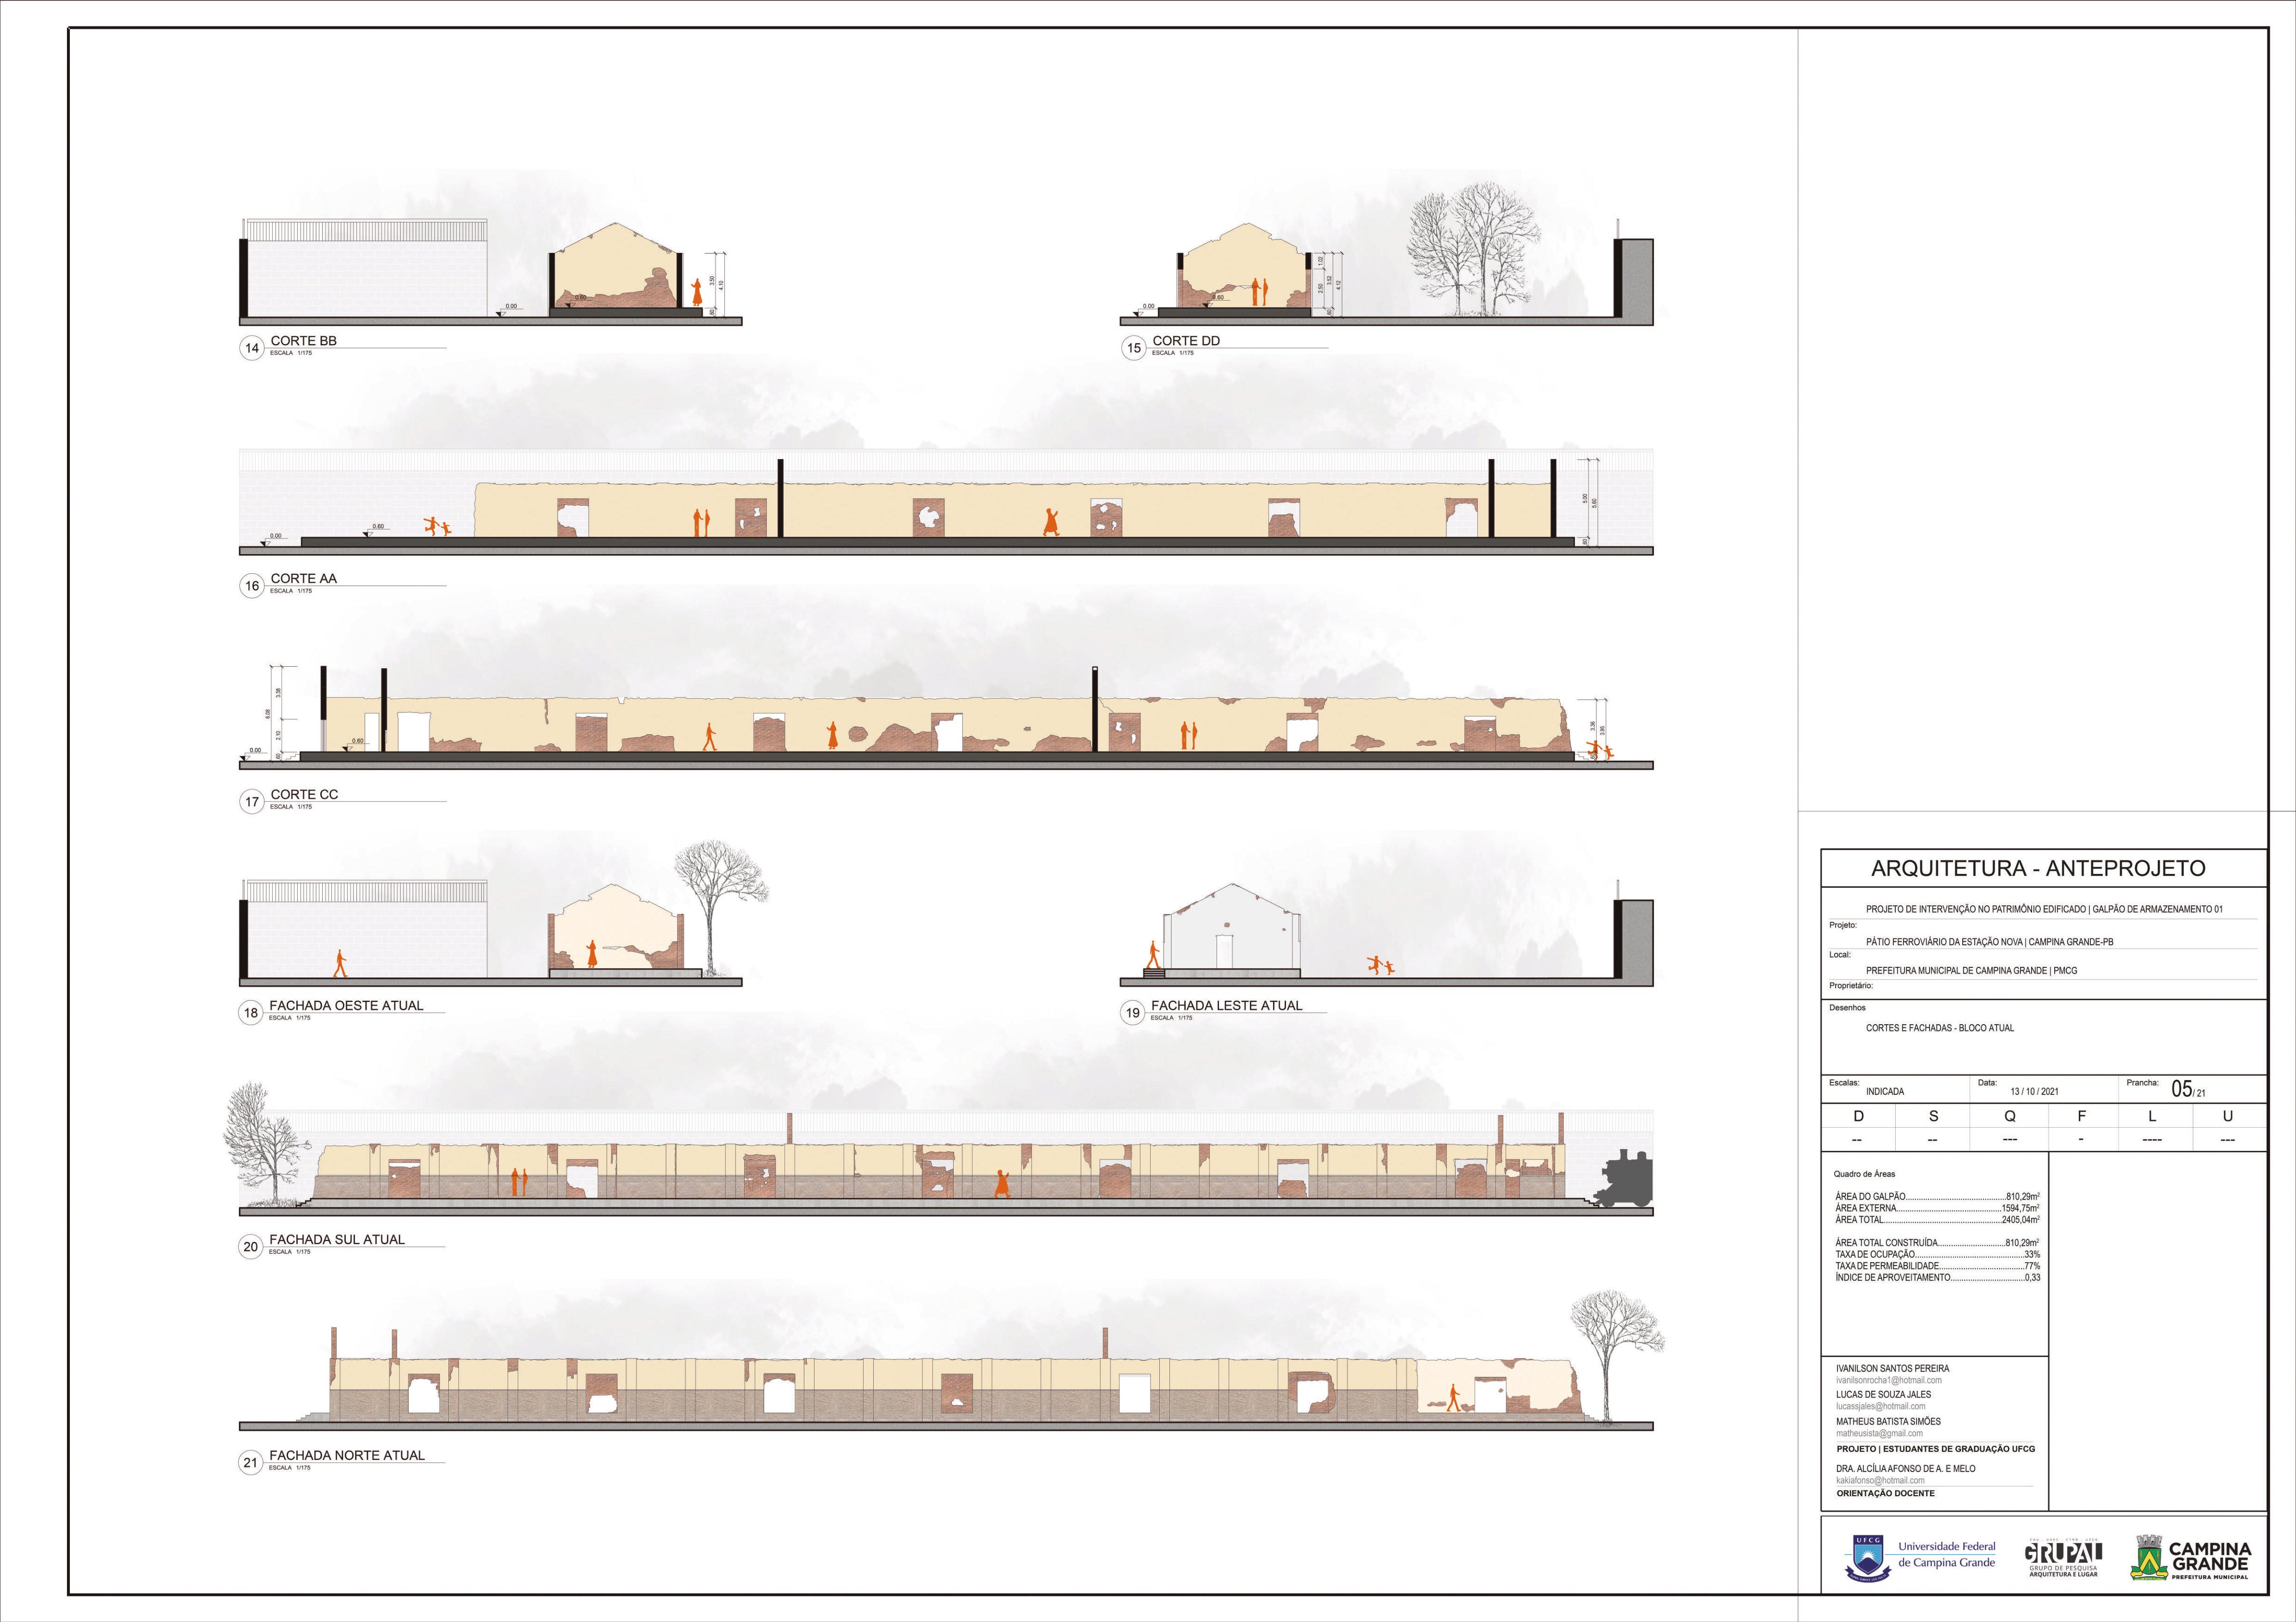
Task: Click drawing number circle 19
Action: coord(1132,1013)
